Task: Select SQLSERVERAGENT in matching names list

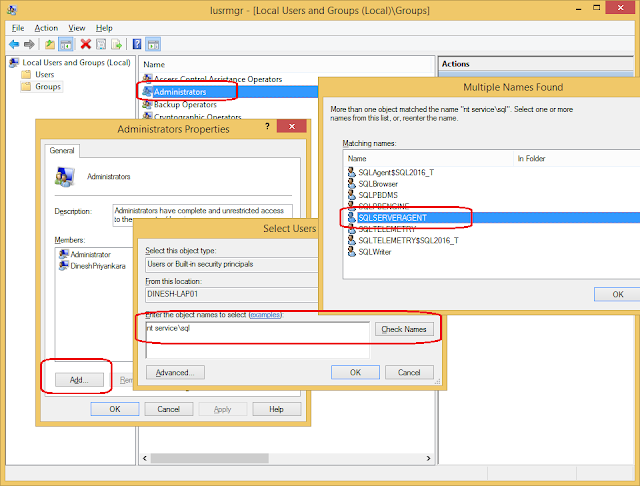Action: (x=392, y=218)
